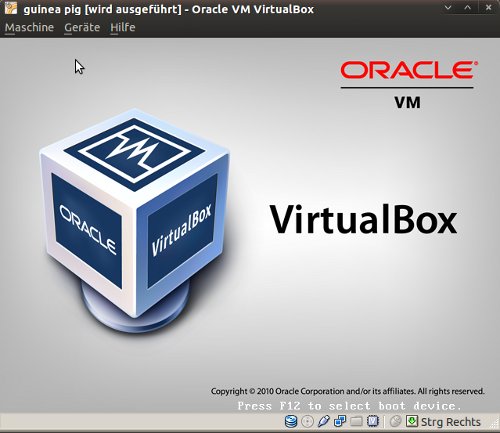The width and height of the screenshot is (500, 433).
Task: Minimize window with the down chevron
Action: click(x=448, y=7)
